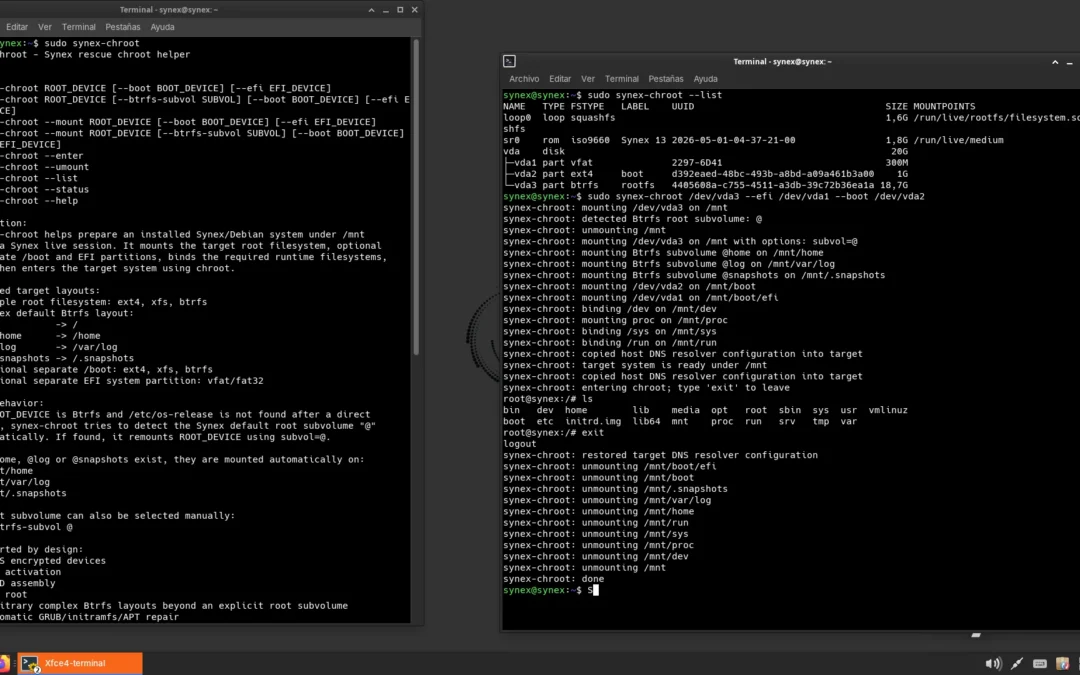Click the vda1 vfat partition row
This screenshot has width=1080, height=675.
705,163
